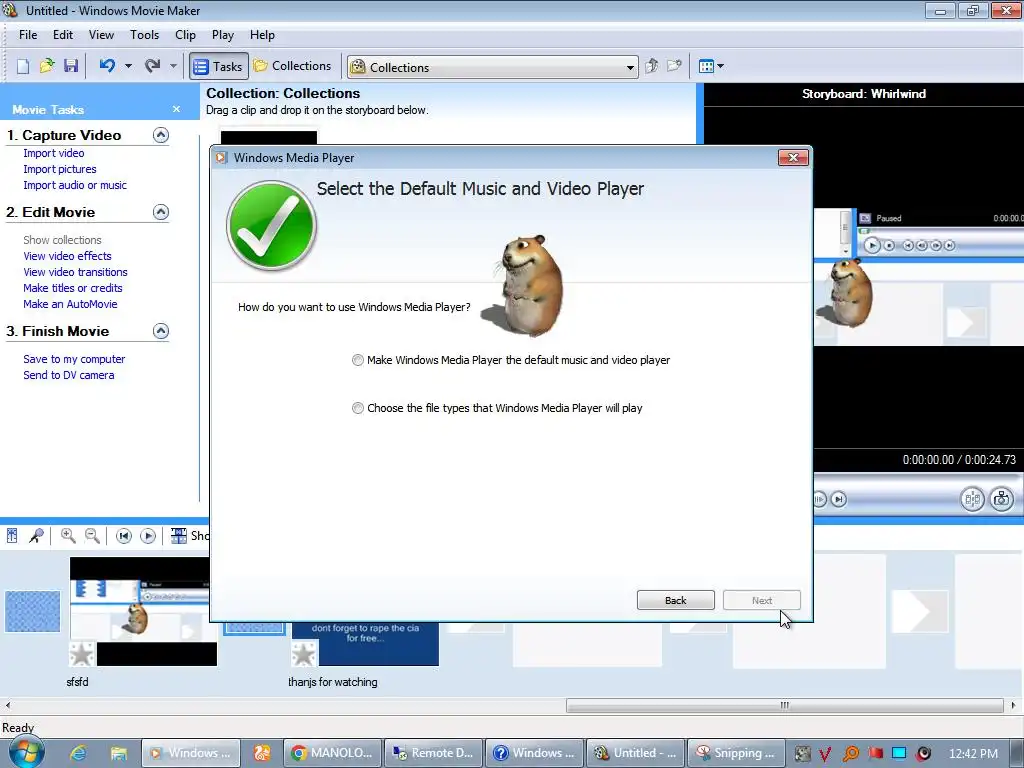Viewport: 1024px width, 768px height.
Task: Click Save to my computer link
Action: pos(74,359)
